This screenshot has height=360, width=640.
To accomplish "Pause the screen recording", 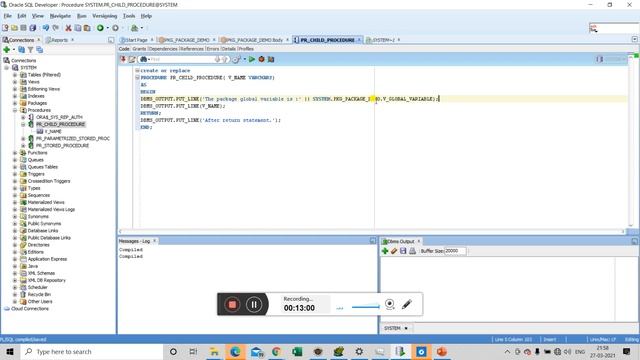I will (254, 304).
